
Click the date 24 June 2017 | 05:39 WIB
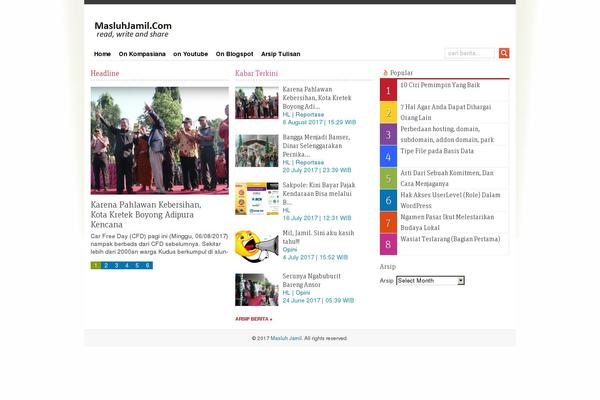(318, 300)
